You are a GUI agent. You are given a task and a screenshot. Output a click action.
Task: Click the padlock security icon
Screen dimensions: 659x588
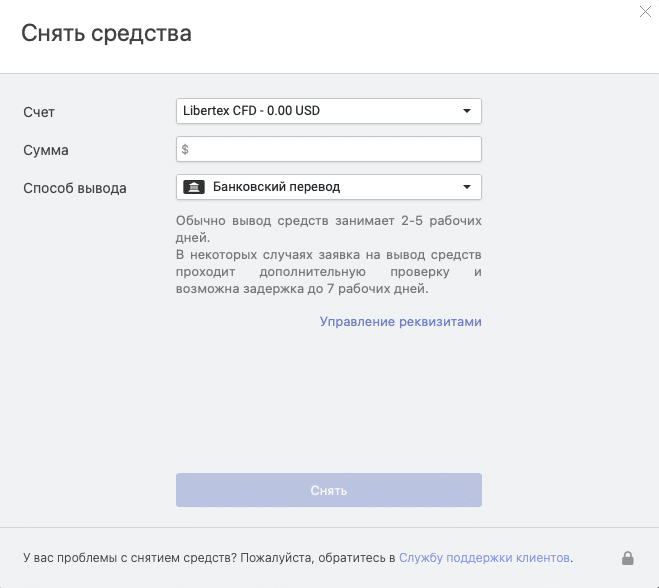628,557
